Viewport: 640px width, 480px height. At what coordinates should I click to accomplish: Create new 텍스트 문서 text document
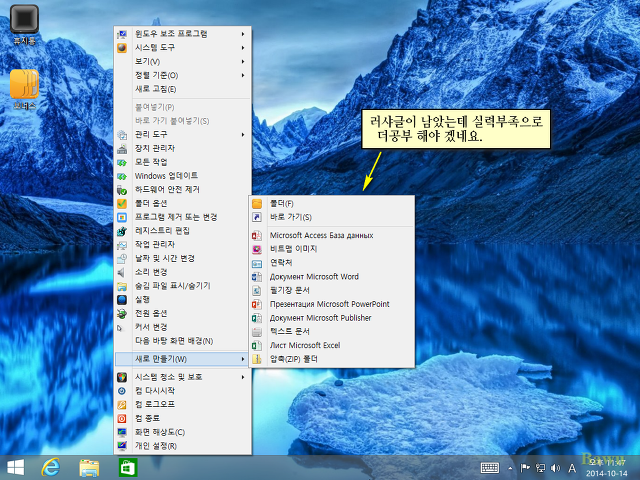332,331
